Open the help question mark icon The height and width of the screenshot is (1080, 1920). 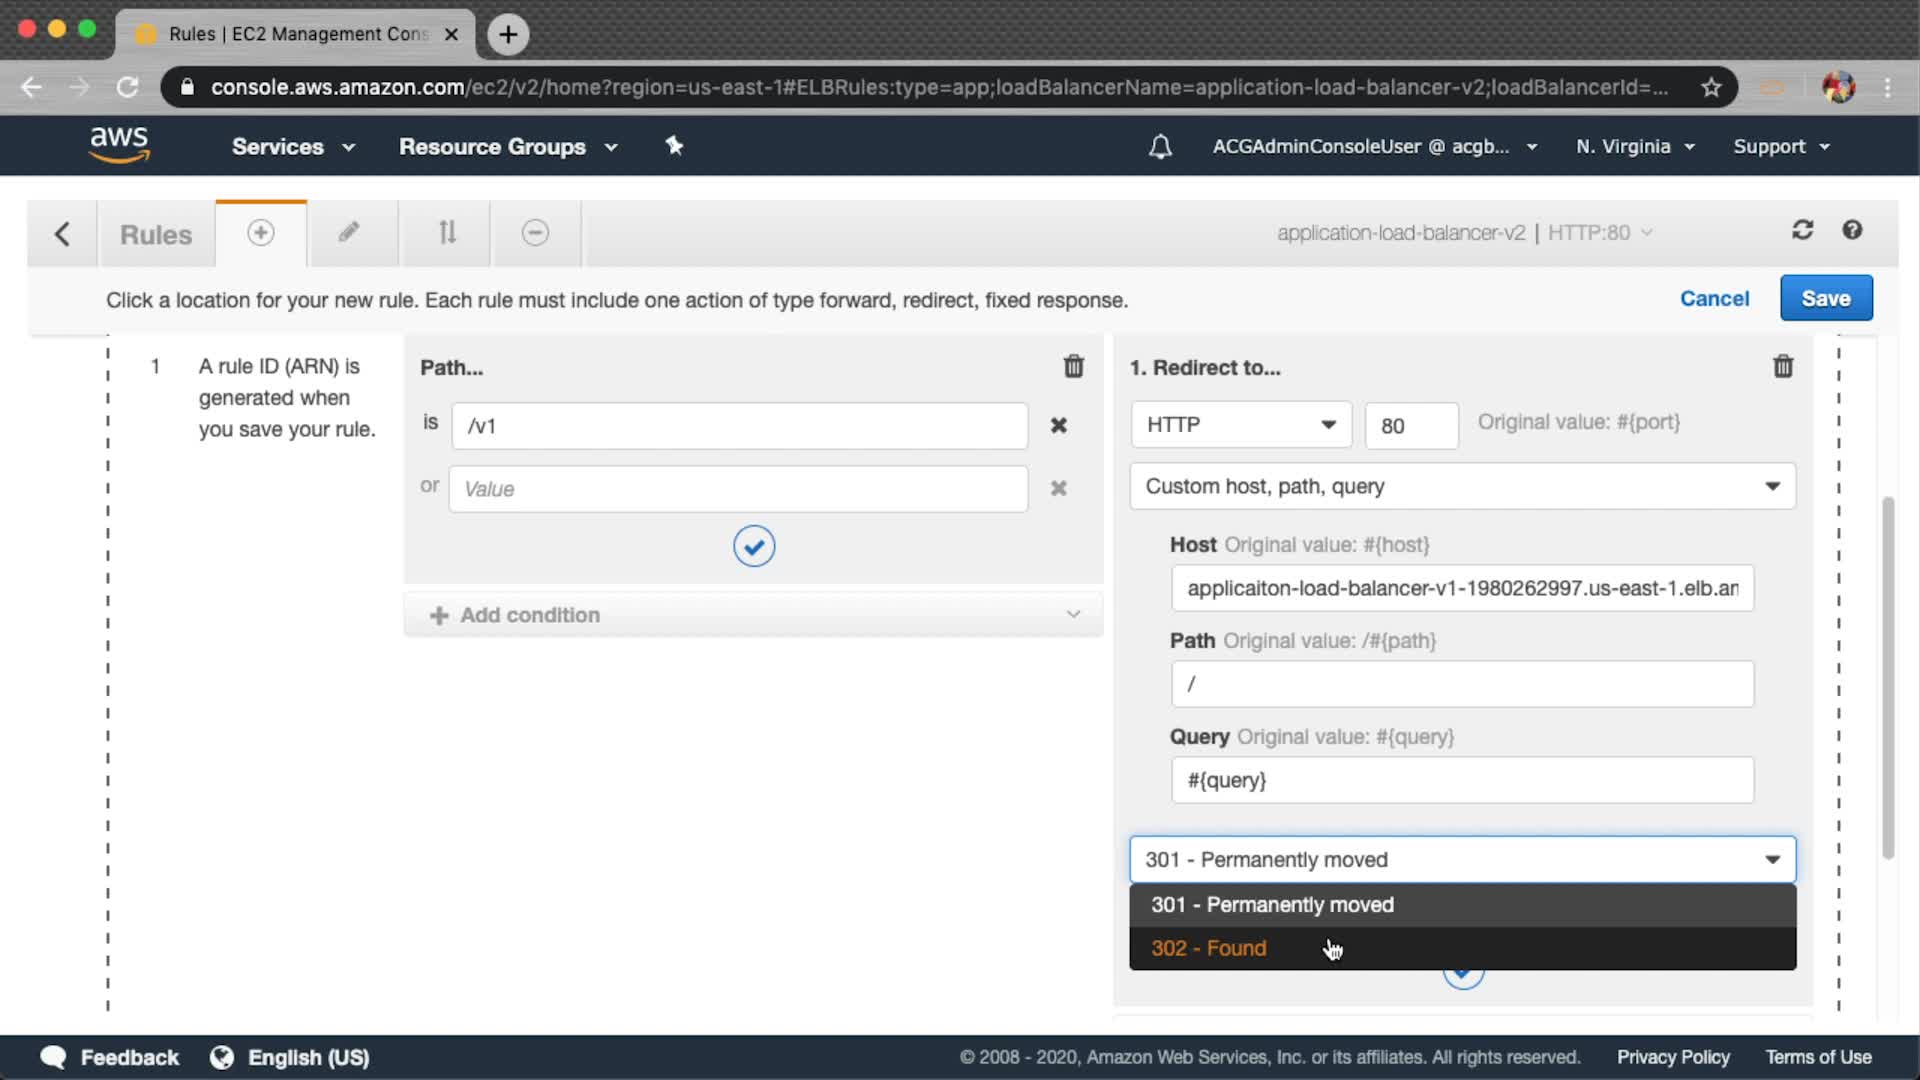[x=1852, y=231]
